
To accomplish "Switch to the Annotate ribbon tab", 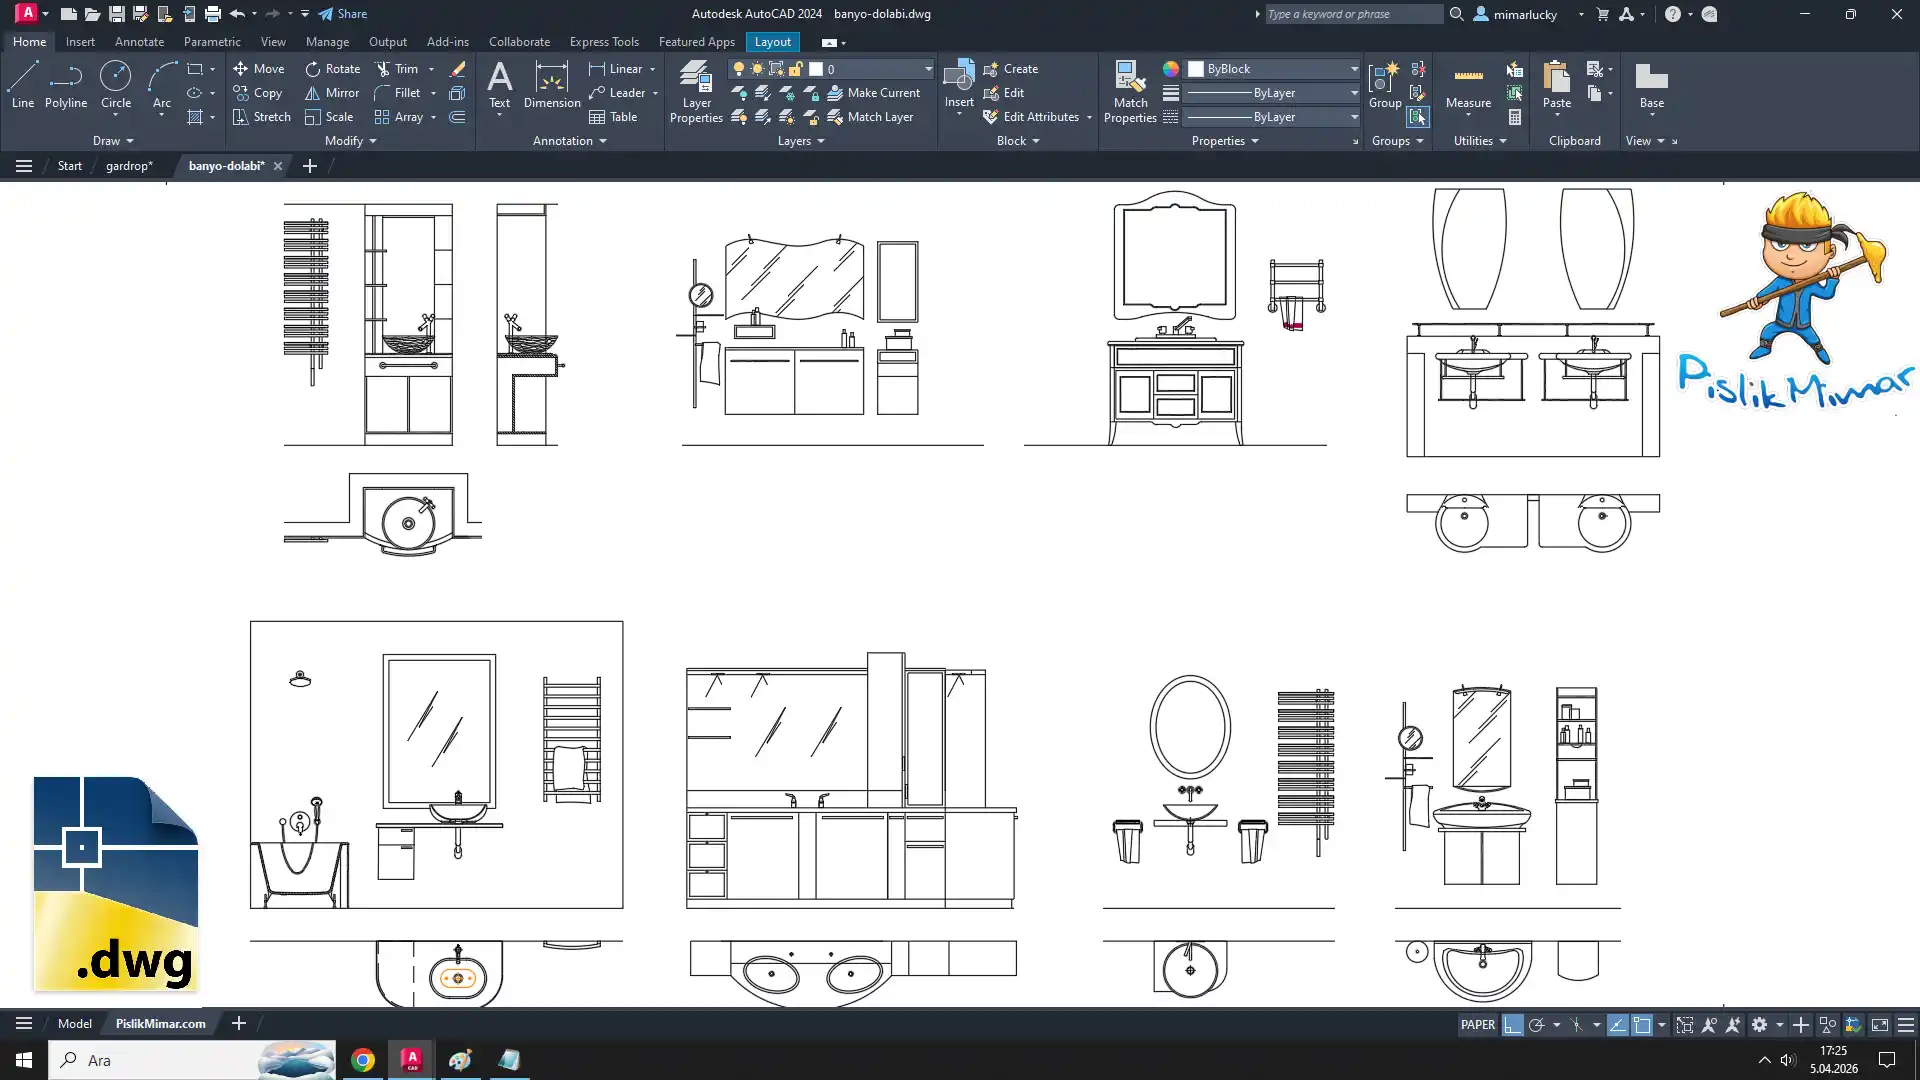I will 139,42.
